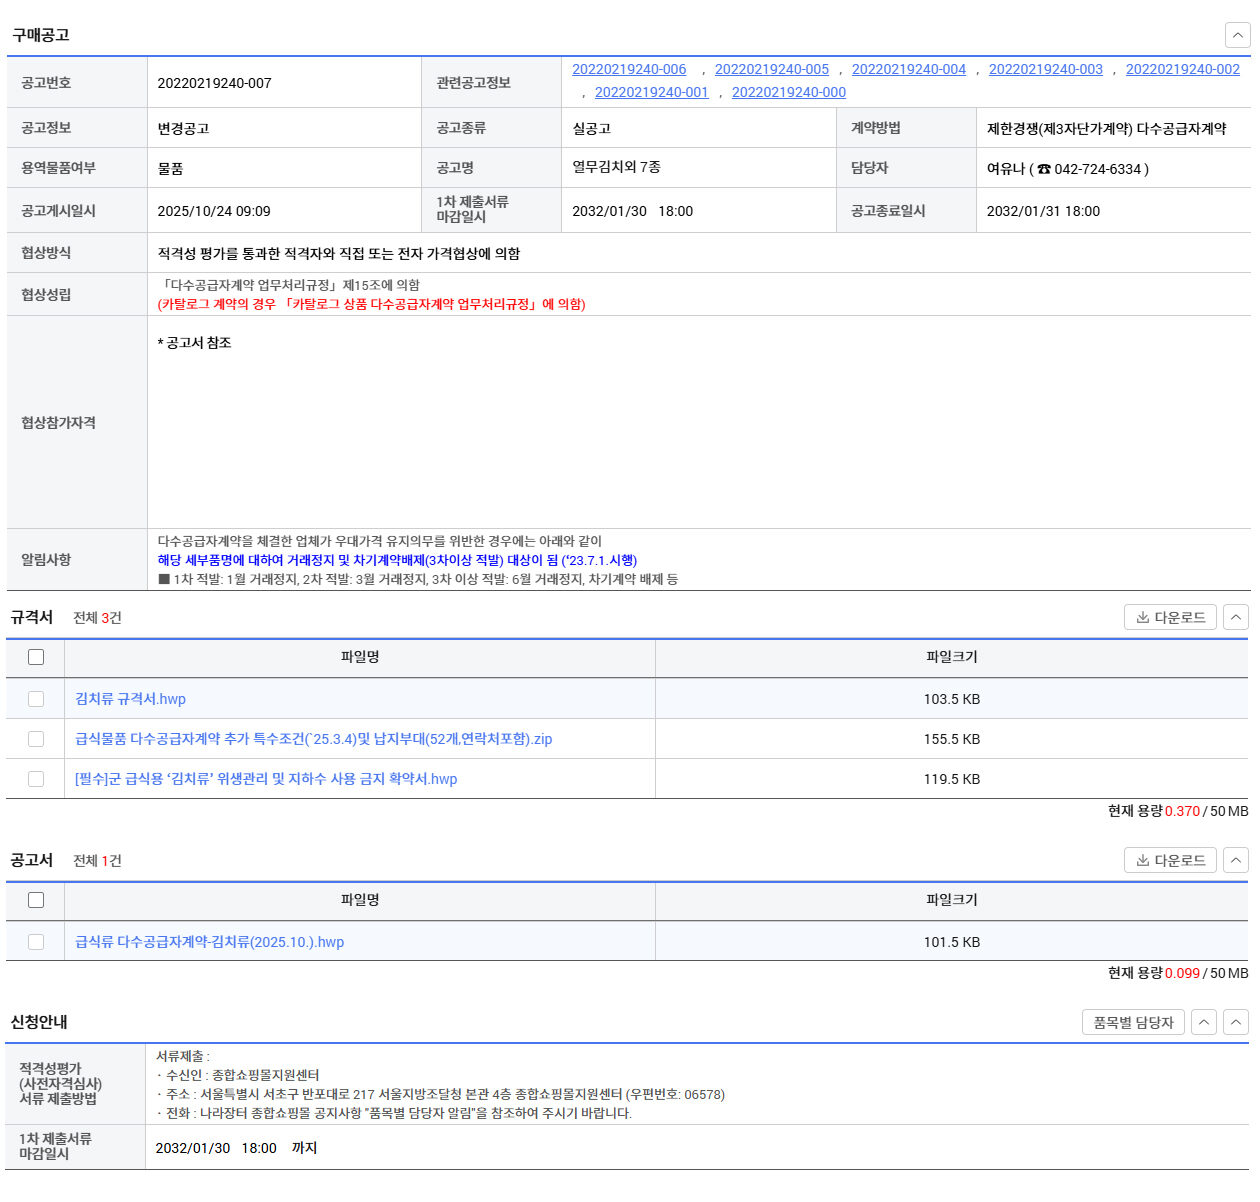Open 급식류 다수공급자계약-김치류(2025.10.).hwp file
Screen dimensions: 1260x1202
coord(209,942)
